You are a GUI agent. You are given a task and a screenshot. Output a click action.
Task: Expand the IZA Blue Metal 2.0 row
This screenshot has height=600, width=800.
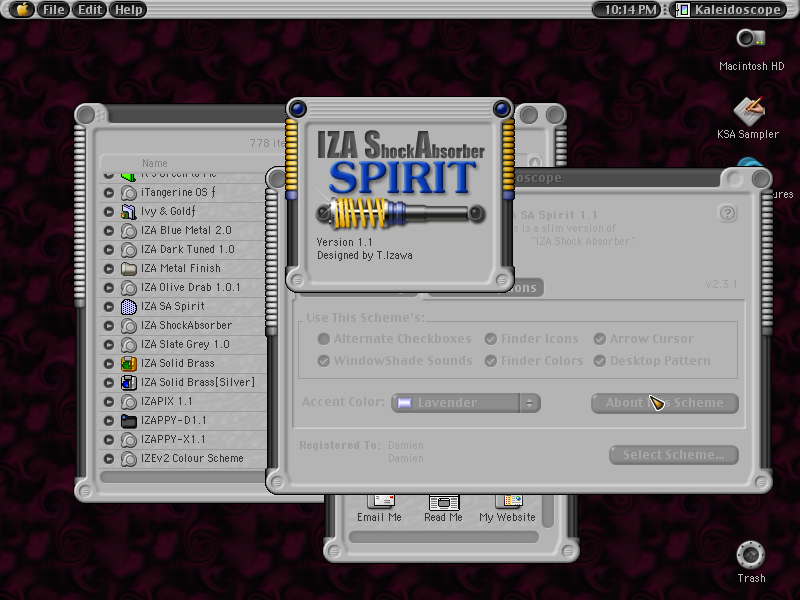(109, 231)
